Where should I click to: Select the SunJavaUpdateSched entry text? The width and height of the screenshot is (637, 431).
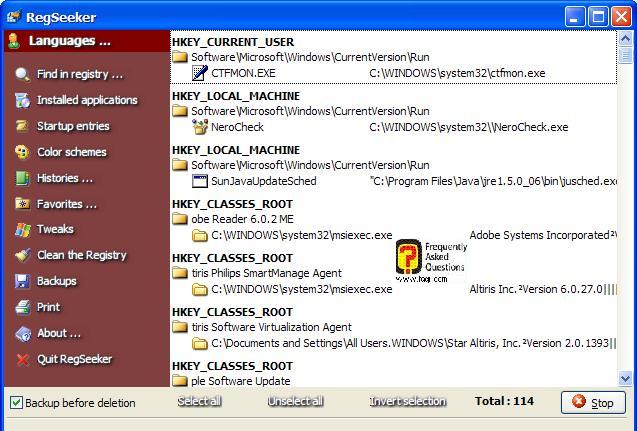pyautogui.click(x=264, y=181)
